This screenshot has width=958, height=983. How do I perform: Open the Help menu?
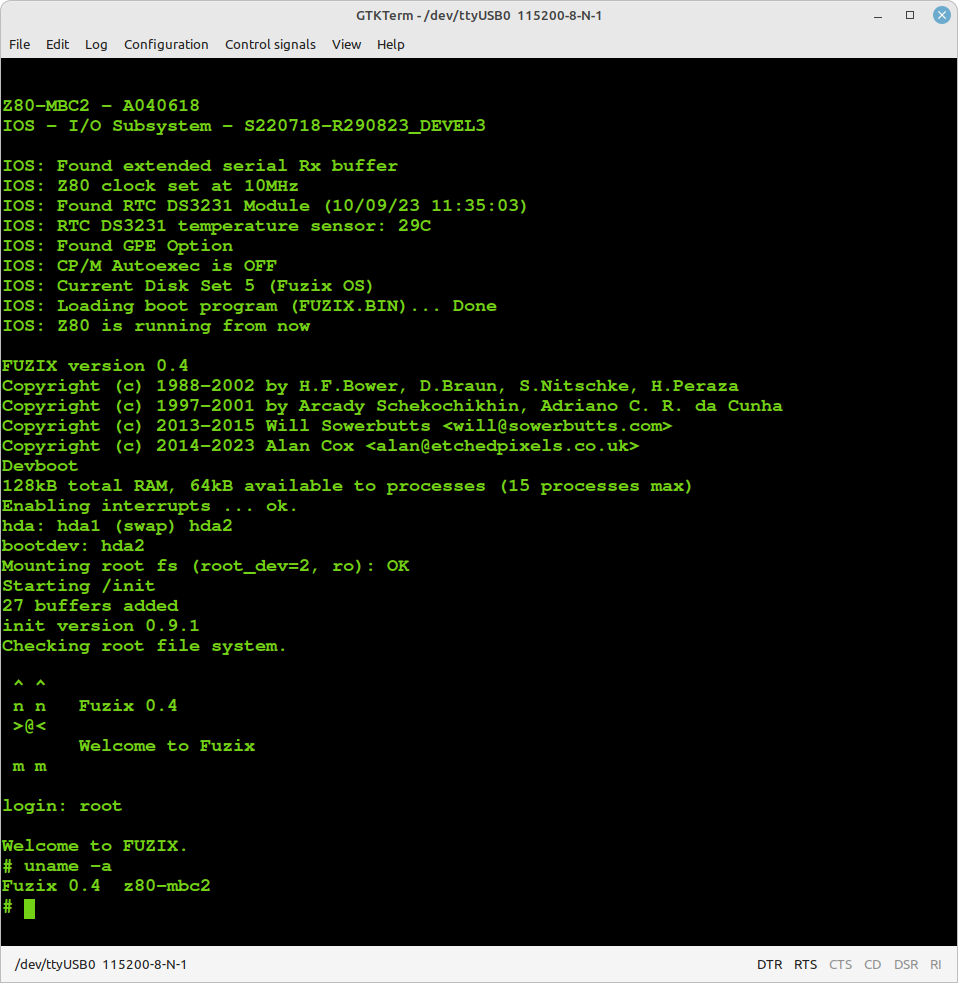coord(391,44)
